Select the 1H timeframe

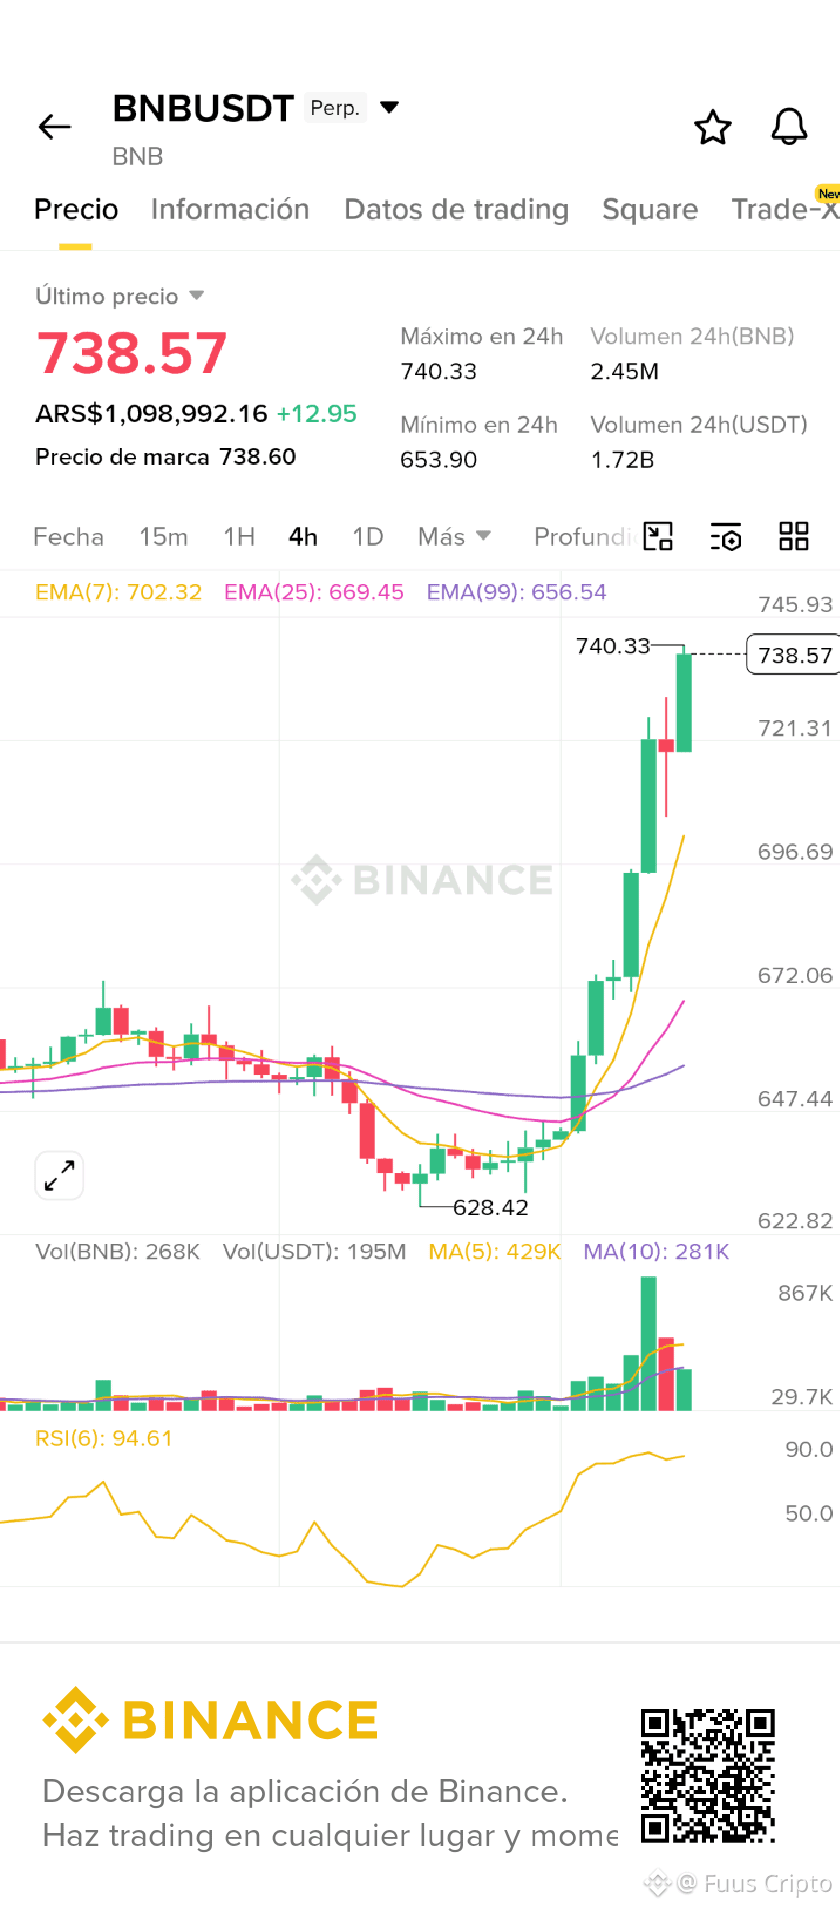(239, 537)
